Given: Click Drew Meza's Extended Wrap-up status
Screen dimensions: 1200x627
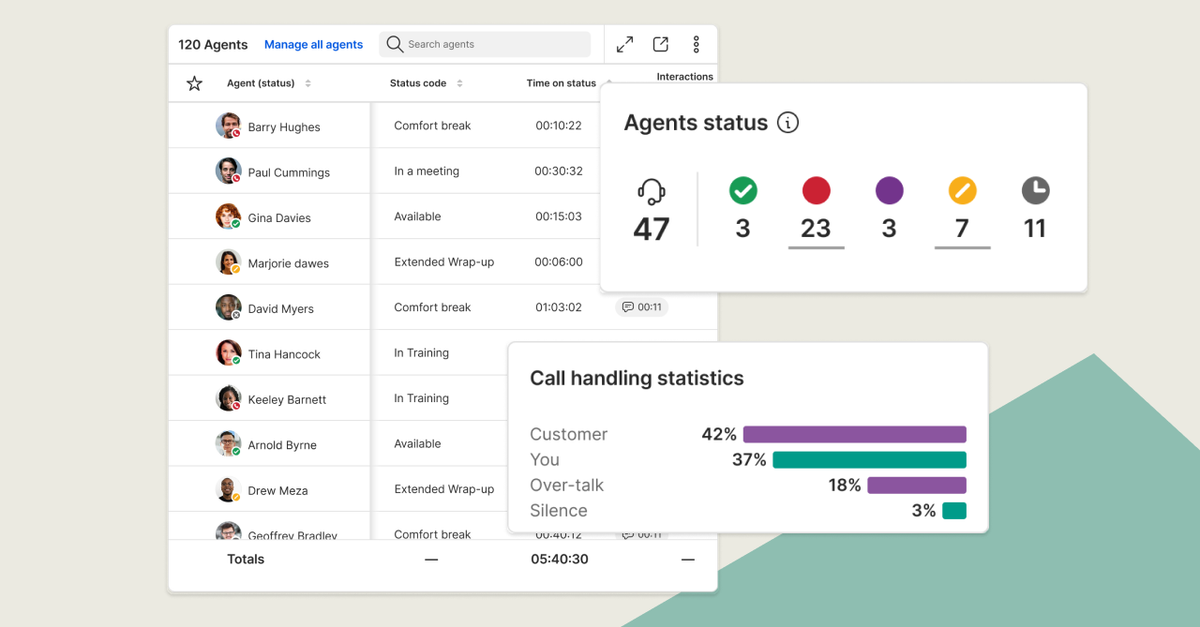Looking at the screenshot, I should (444, 489).
